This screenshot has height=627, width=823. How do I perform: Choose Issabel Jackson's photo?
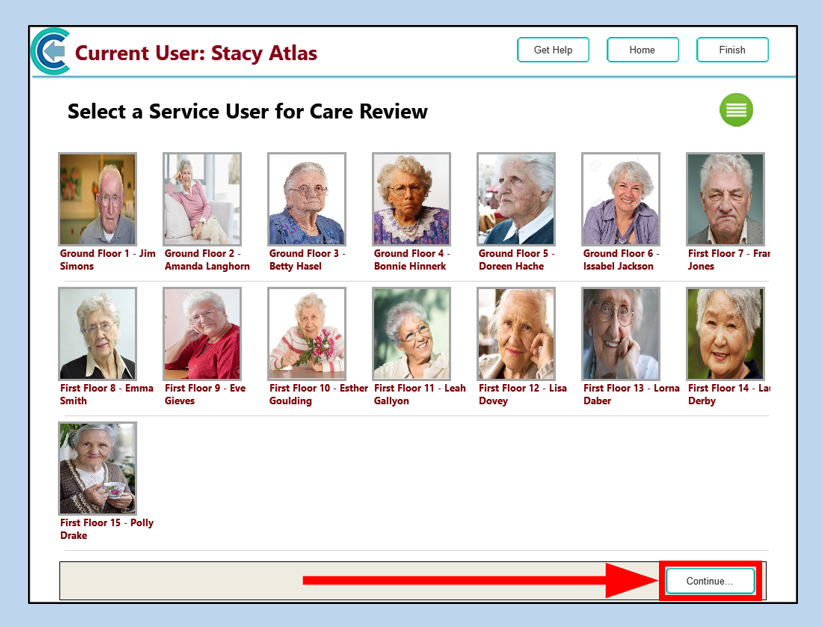(620, 199)
